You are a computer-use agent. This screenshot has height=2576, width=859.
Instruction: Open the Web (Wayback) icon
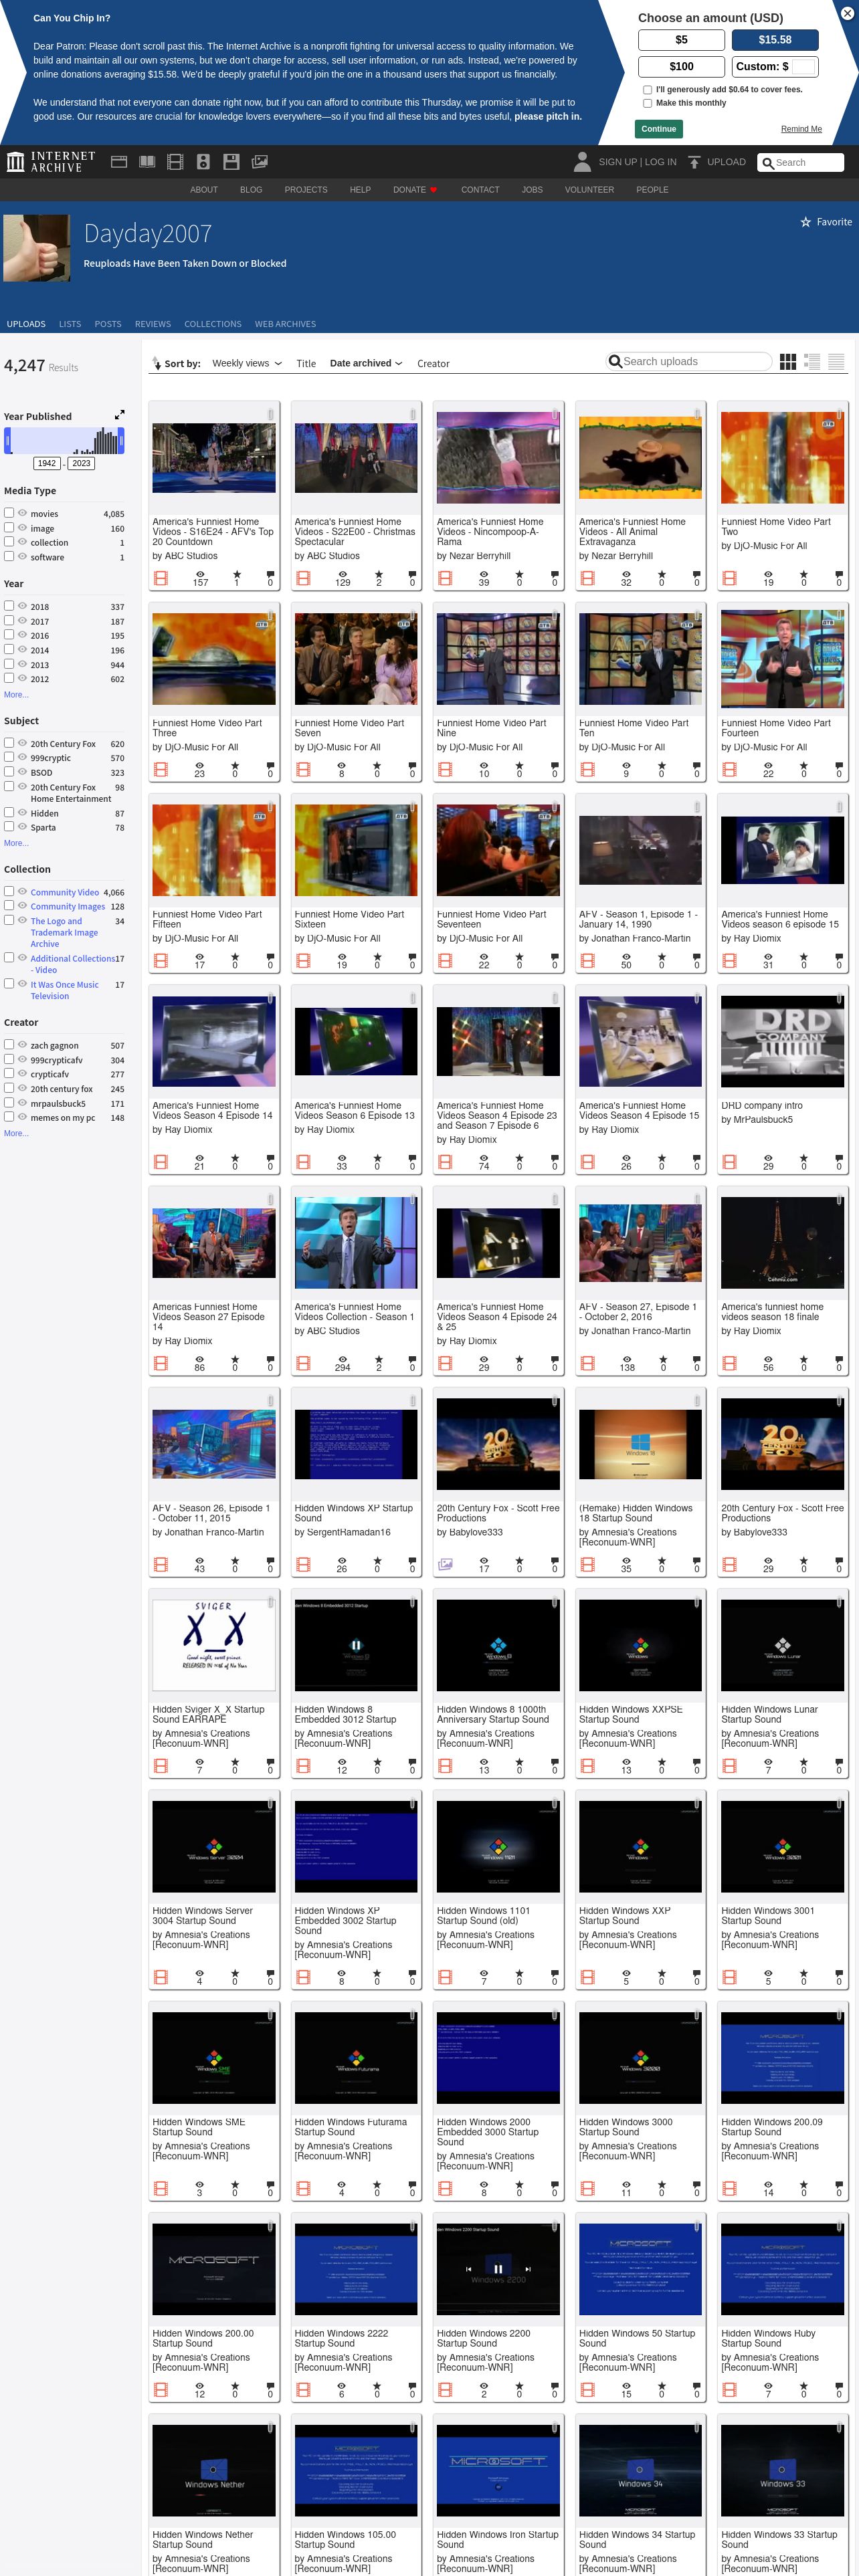[x=119, y=162]
